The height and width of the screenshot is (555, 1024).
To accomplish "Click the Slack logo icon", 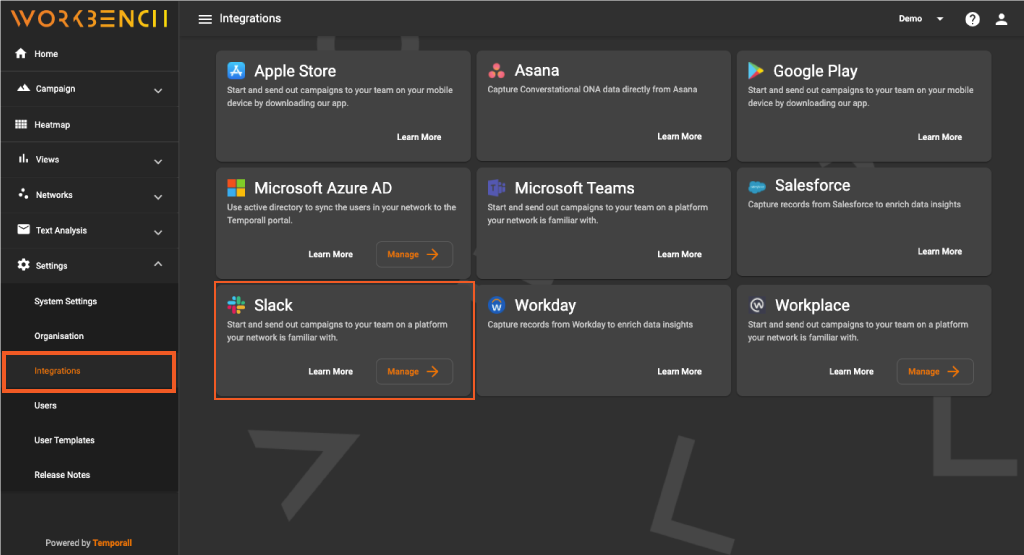I will click(x=236, y=305).
